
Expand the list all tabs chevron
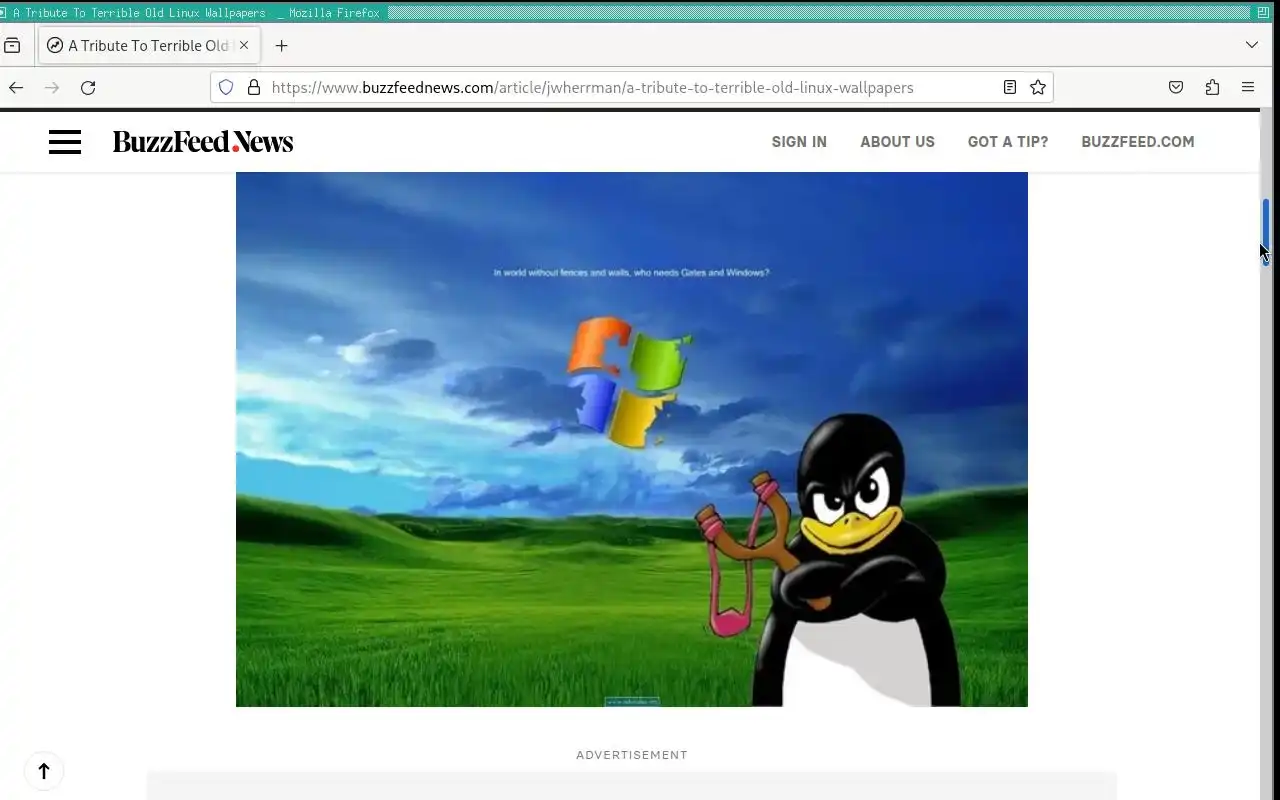(1251, 45)
